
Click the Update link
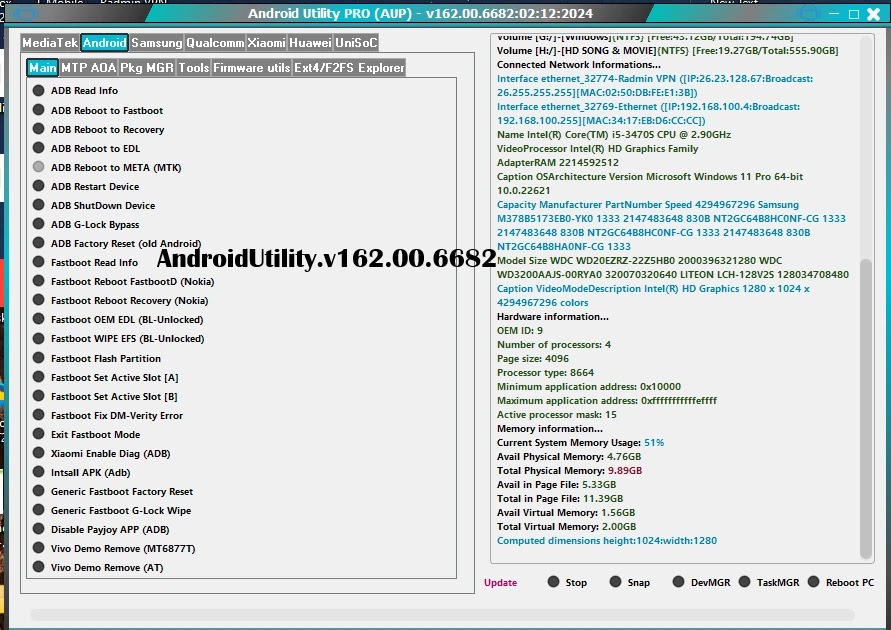tap(500, 582)
